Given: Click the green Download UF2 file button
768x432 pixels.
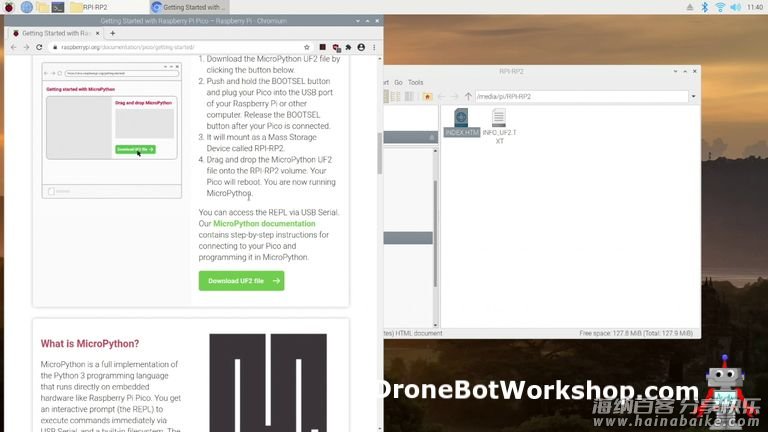Looking at the screenshot, I should tap(241, 281).
